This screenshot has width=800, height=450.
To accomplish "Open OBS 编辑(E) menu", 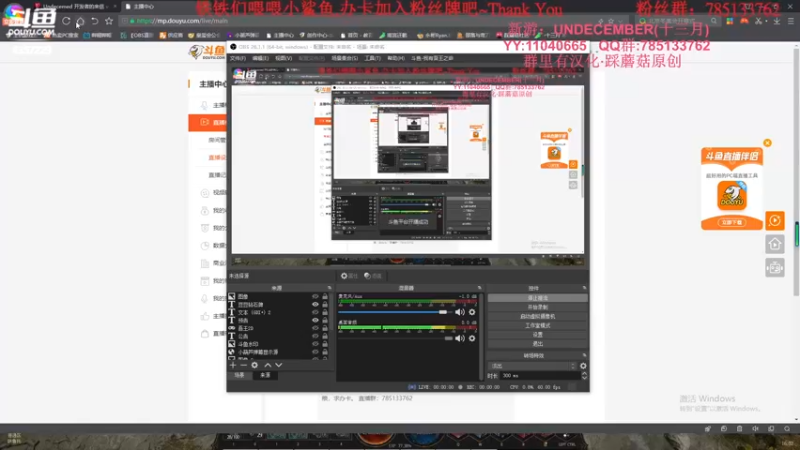I will point(260,58).
